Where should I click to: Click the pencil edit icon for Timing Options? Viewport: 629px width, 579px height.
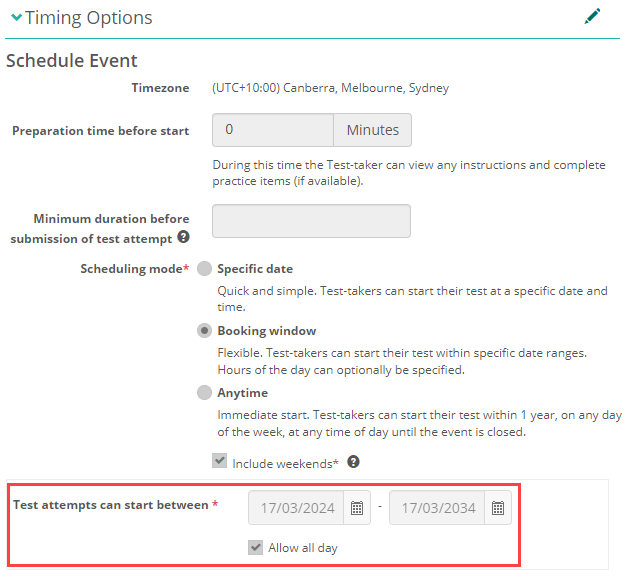pyautogui.click(x=593, y=16)
